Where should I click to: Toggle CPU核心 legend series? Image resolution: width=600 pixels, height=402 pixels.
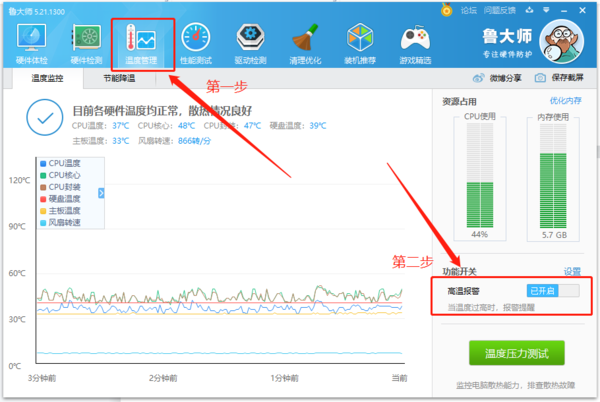[60, 175]
